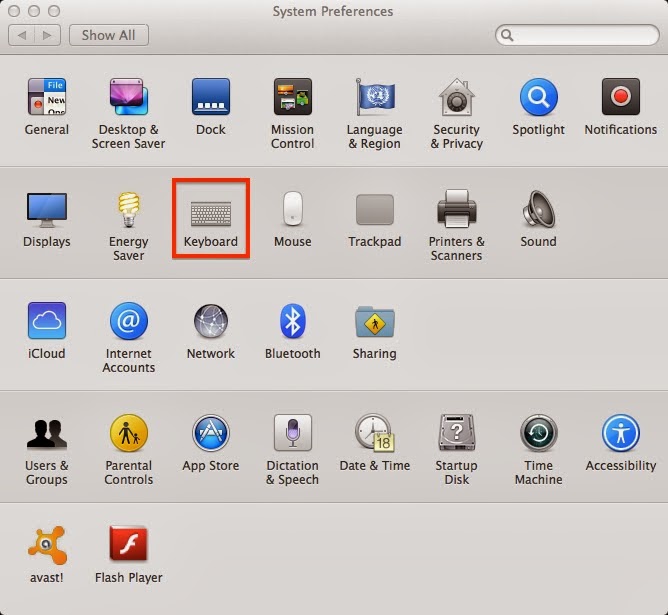Zoom the System Preferences window
This screenshot has width=668, height=615.
54,11
